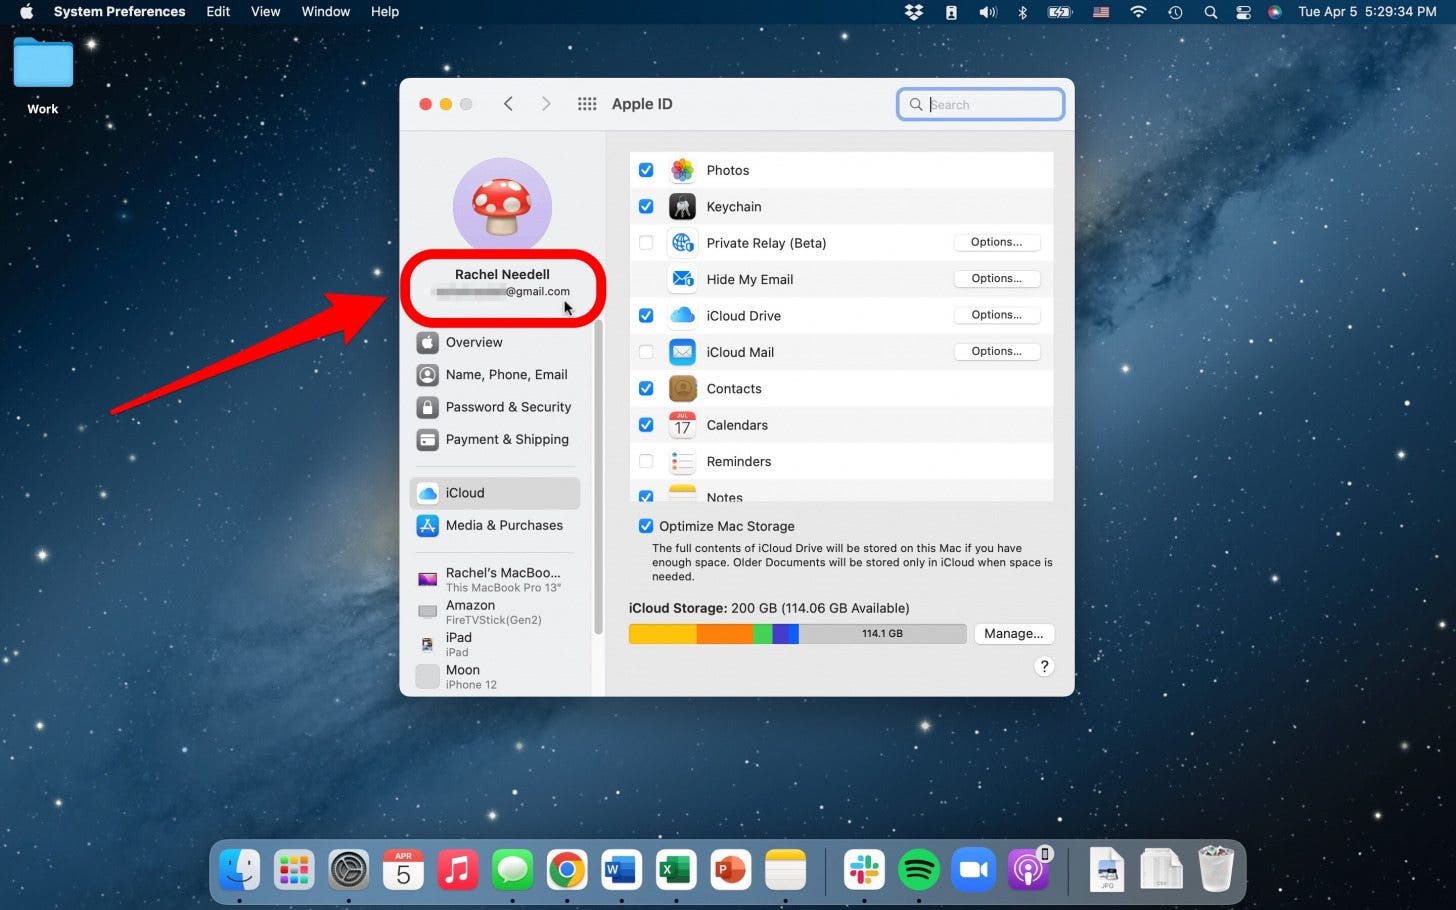The width and height of the screenshot is (1456, 910).
Task: Open Name, Phone, Email settings
Action: pyautogui.click(x=508, y=374)
